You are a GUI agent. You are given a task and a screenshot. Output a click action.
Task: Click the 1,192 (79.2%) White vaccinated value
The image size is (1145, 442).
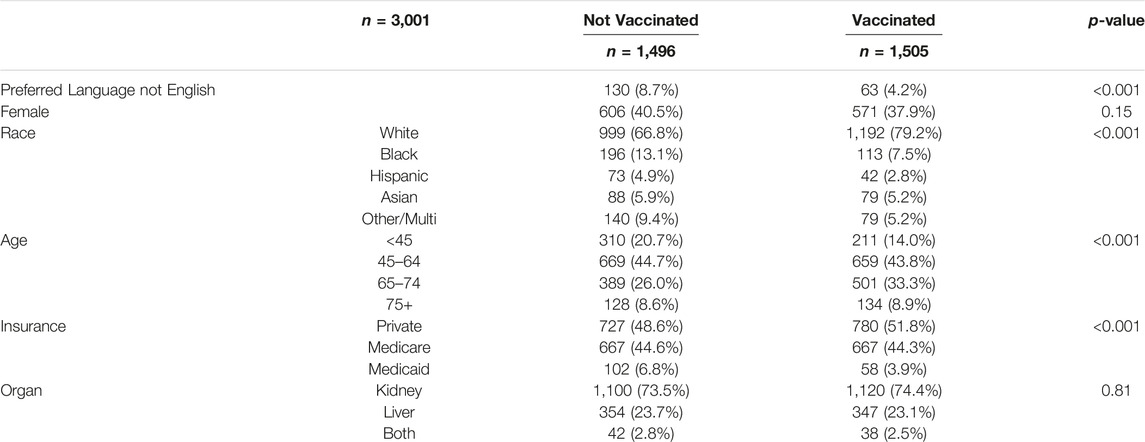894,133
